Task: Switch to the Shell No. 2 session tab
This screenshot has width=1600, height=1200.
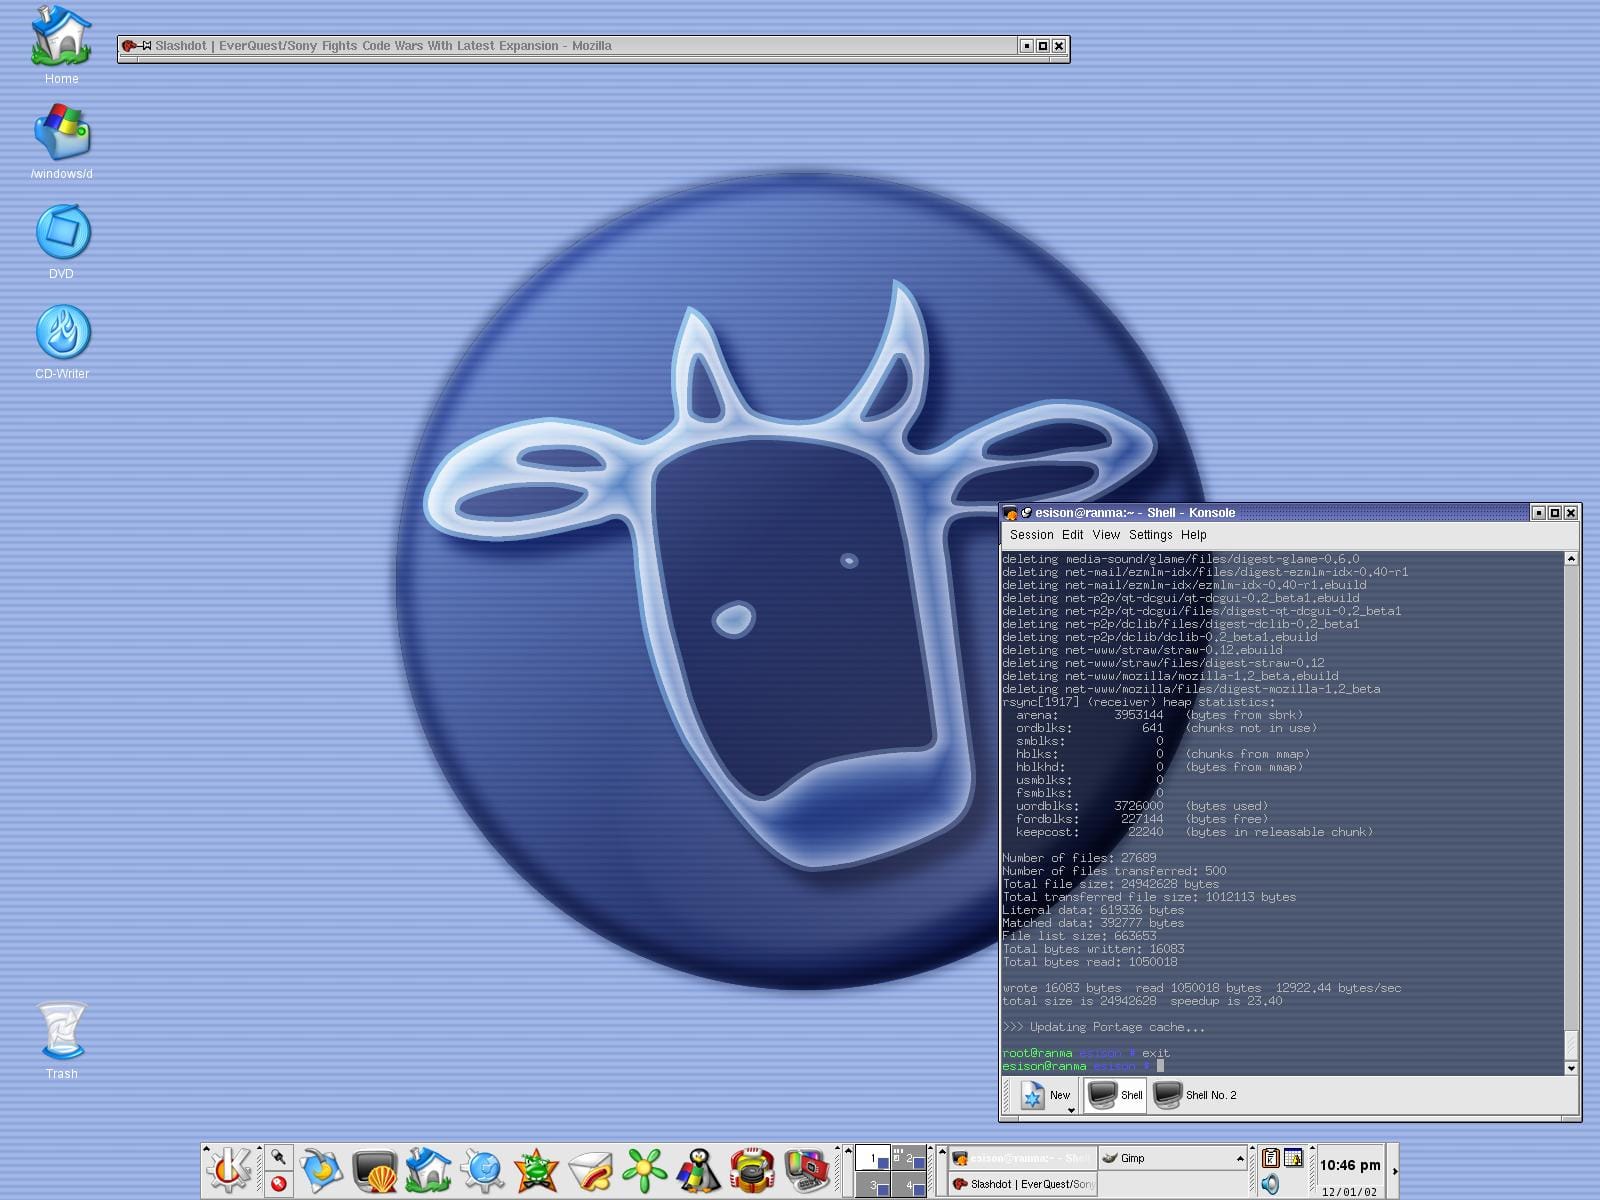Action: click(x=1196, y=1095)
